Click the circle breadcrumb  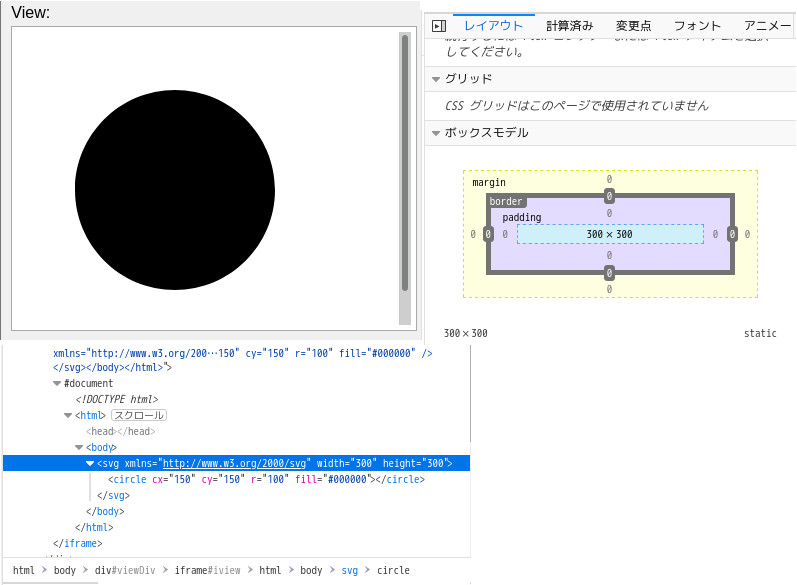(393, 570)
